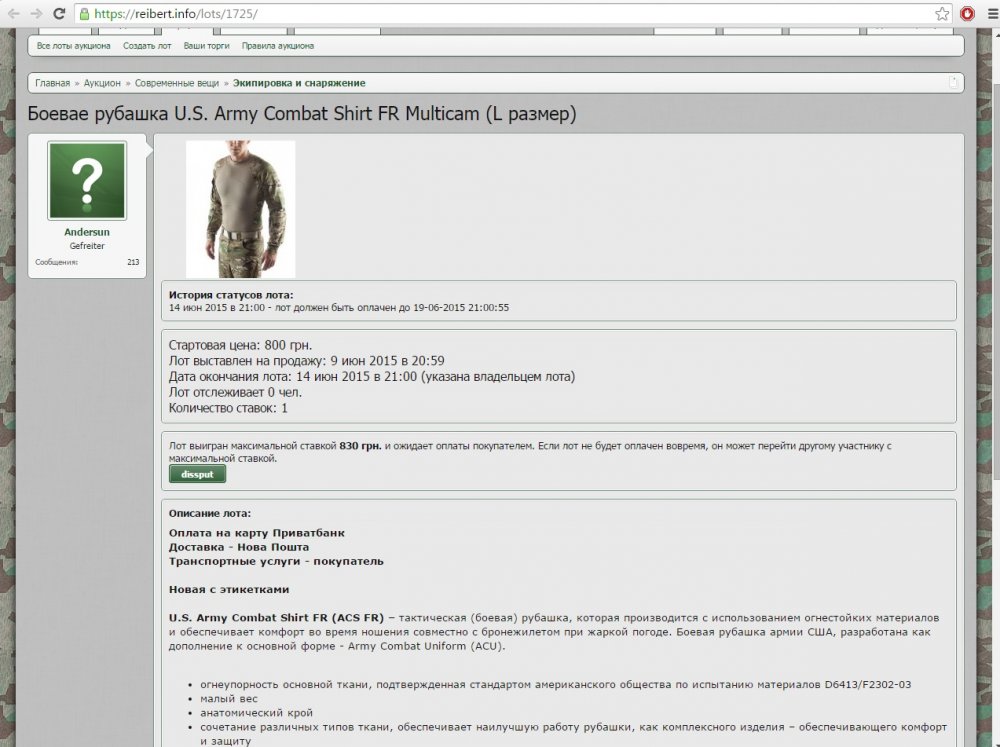Click 'Главная' breadcrumb link
Image resolution: width=1000 pixels, height=747 pixels.
point(52,83)
